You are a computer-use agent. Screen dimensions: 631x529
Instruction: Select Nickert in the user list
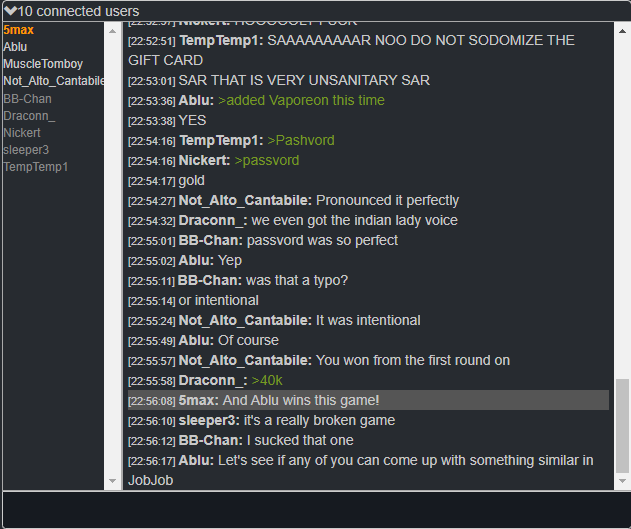pos(22,133)
